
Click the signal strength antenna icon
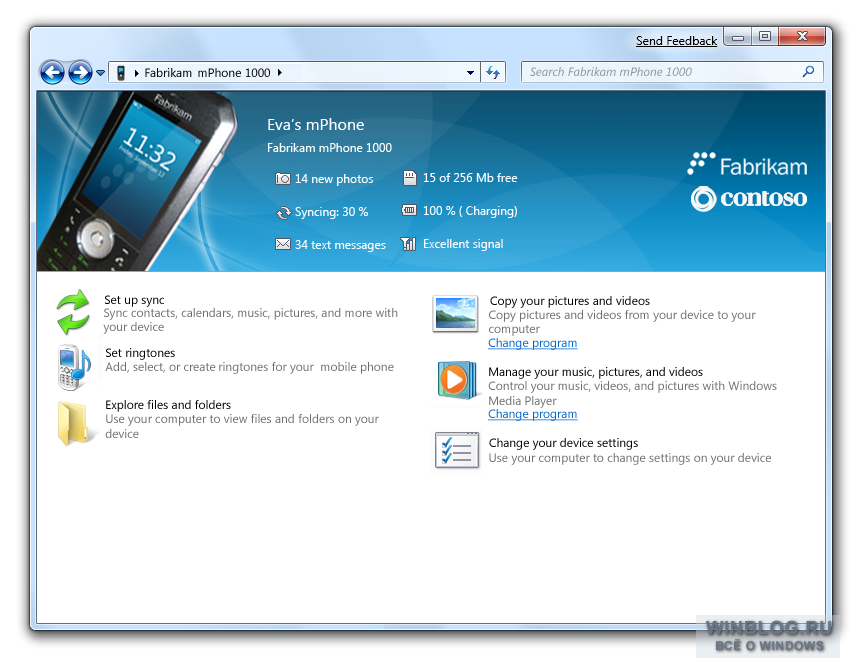[x=408, y=244]
